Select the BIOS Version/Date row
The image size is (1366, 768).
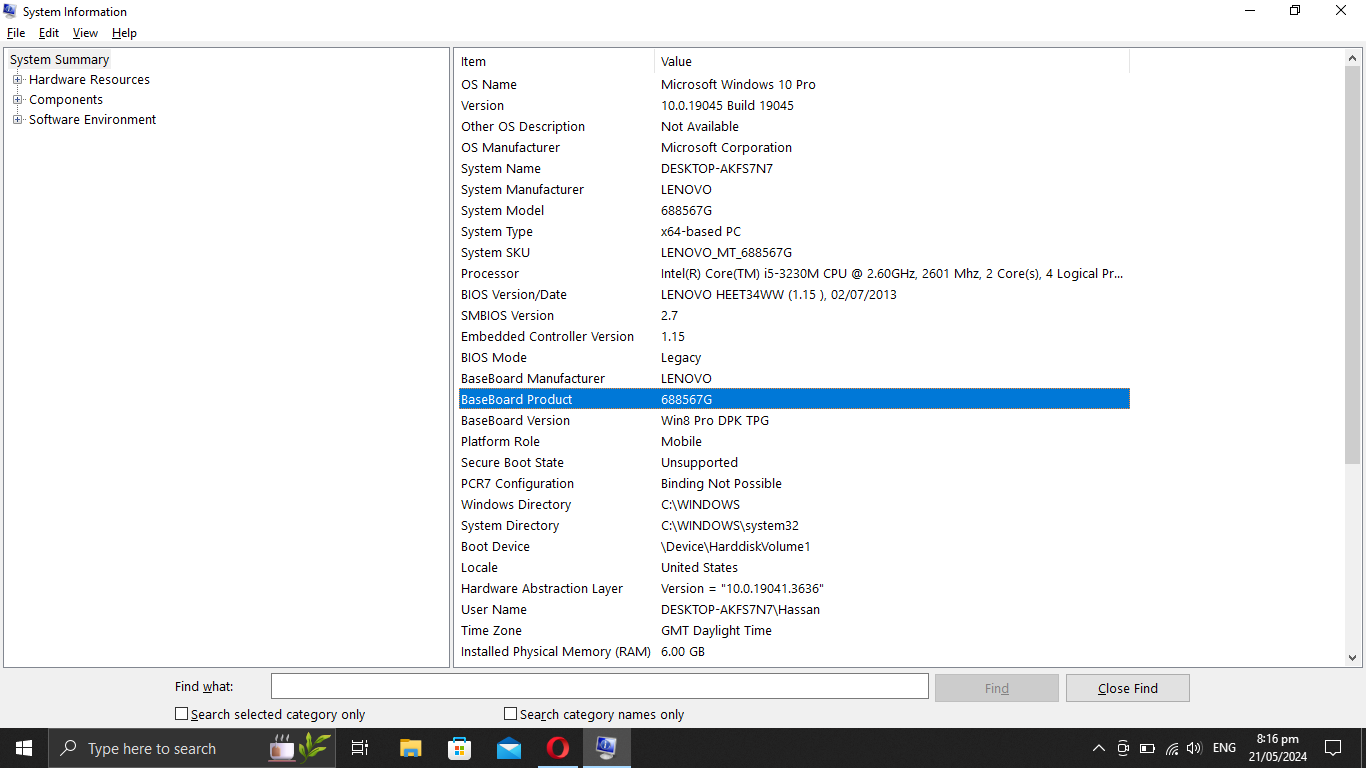point(793,295)
